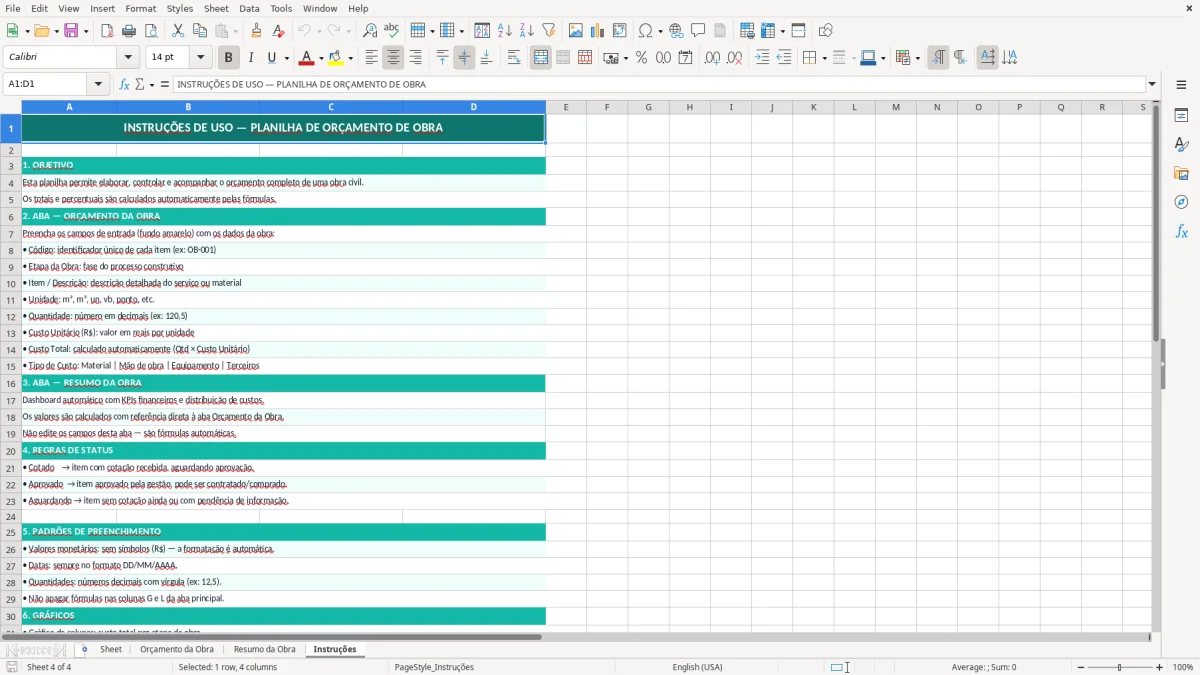This screenshot has height=675, width=1200.
Task: Toggle Print Preview
Action: coord(151,31)
